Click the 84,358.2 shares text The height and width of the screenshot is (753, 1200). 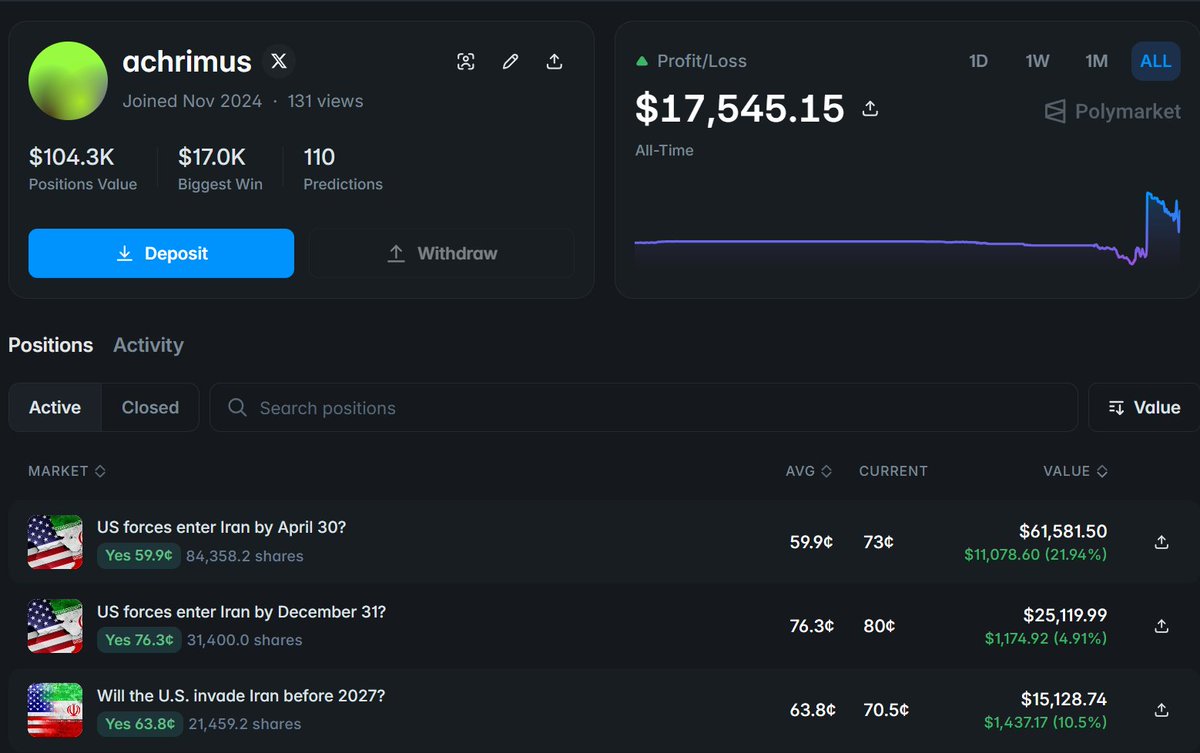tap(245, 556)
